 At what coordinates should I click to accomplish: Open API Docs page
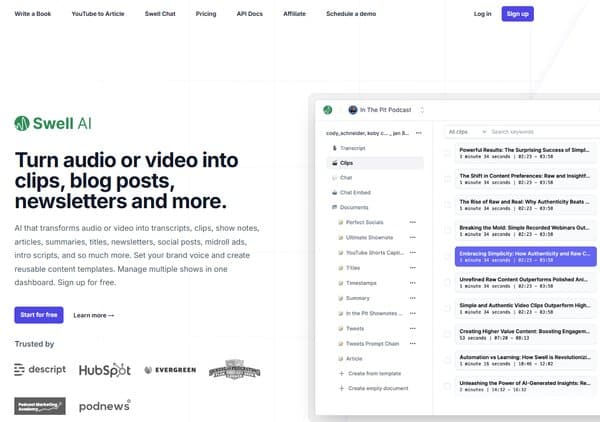pyautogui.click(x=249, y=14)
